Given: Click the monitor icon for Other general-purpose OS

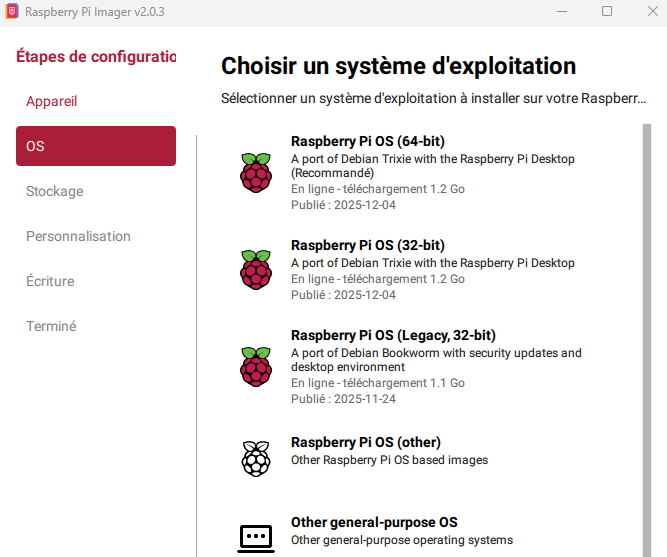Looking at the screenshot, I should 256,536.
